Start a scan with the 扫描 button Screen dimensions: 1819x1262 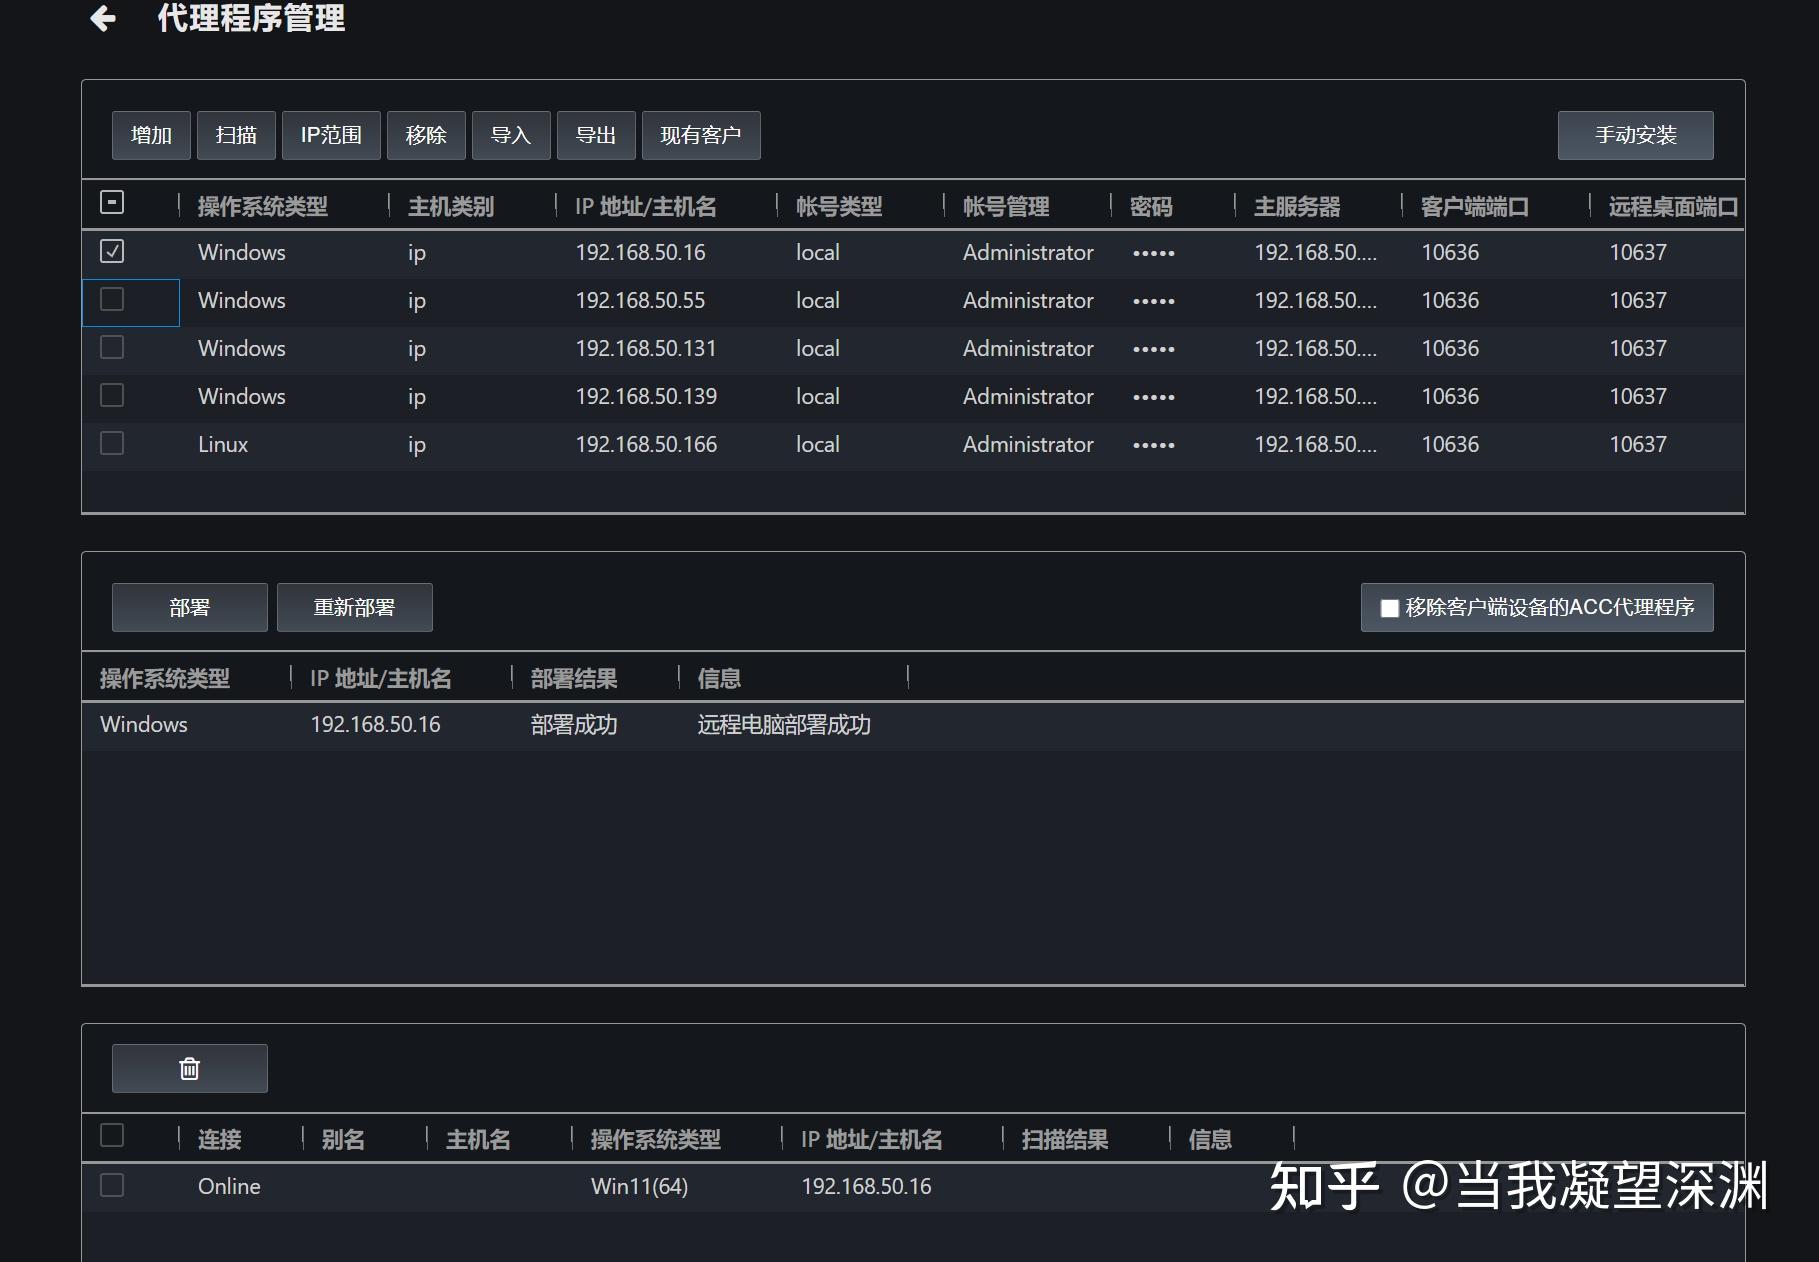tap(235, 134)
